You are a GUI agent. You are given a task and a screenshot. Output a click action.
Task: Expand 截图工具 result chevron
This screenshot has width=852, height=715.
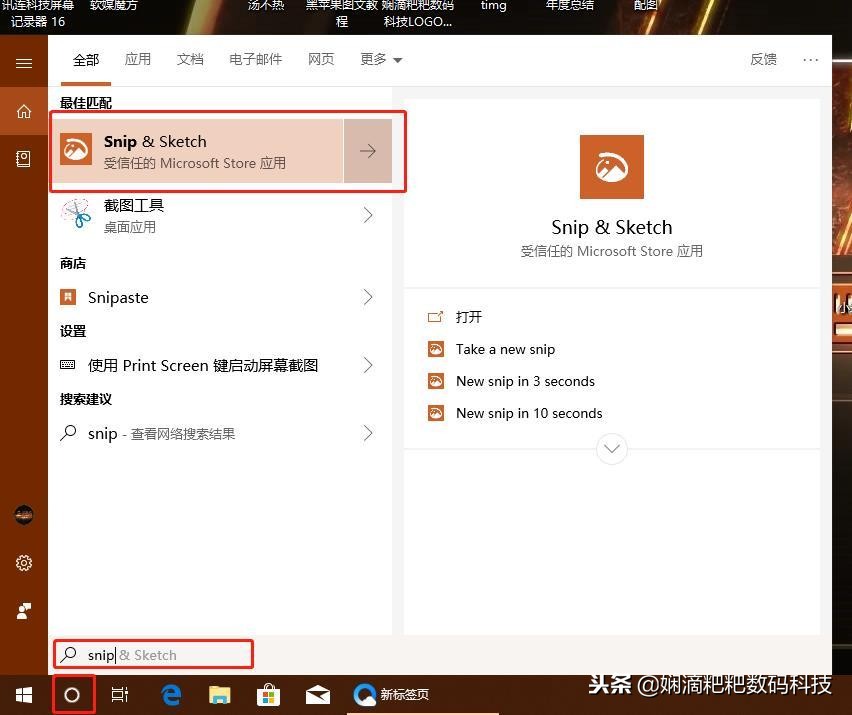pyautogui.click(x=368, y=215)
